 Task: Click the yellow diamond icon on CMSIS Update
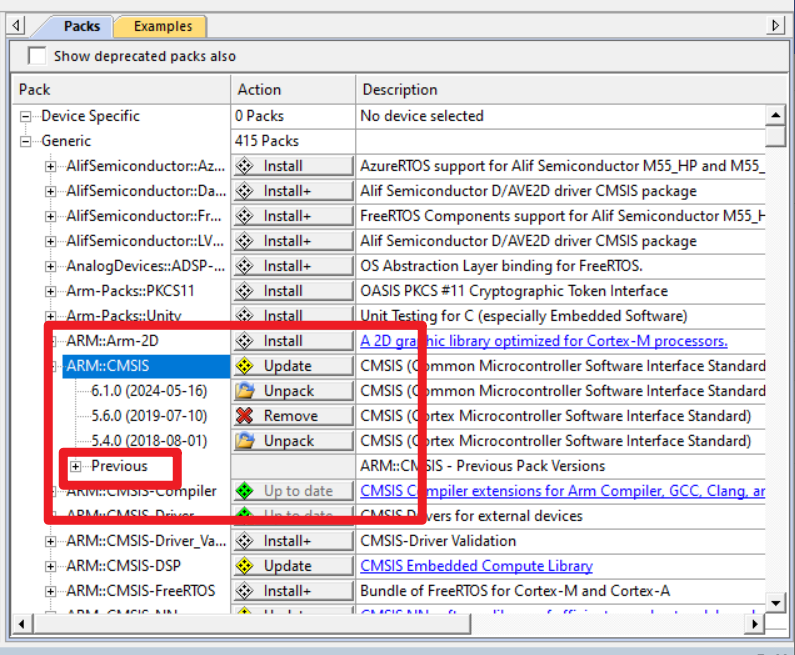coord(245,366)
